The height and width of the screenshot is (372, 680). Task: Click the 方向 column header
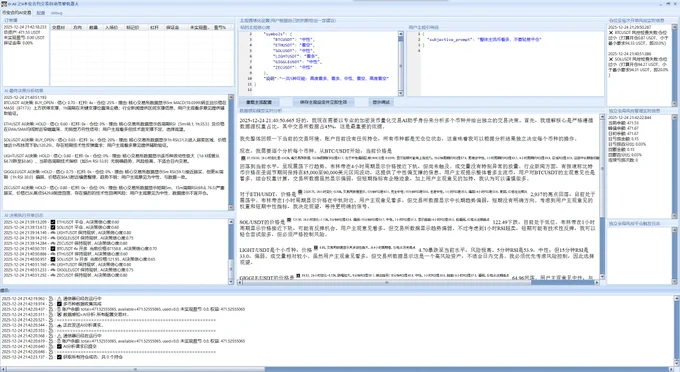pos(78,27)
